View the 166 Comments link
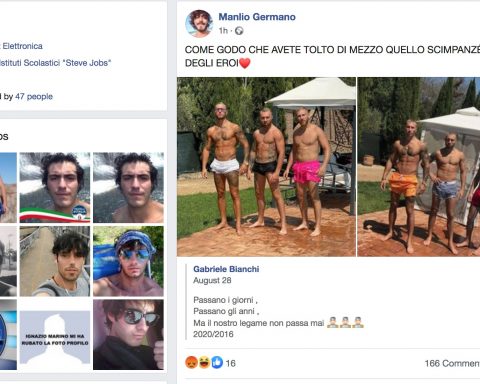The height and width of the screenshot is (384, 480). coord(452,363)
